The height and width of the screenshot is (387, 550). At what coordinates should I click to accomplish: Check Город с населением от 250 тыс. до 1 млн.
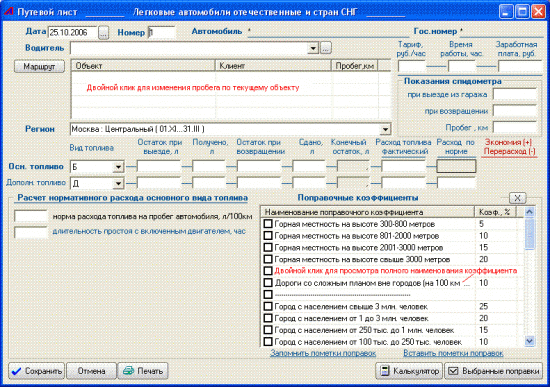pyautogui.click(x=268, y=330)
